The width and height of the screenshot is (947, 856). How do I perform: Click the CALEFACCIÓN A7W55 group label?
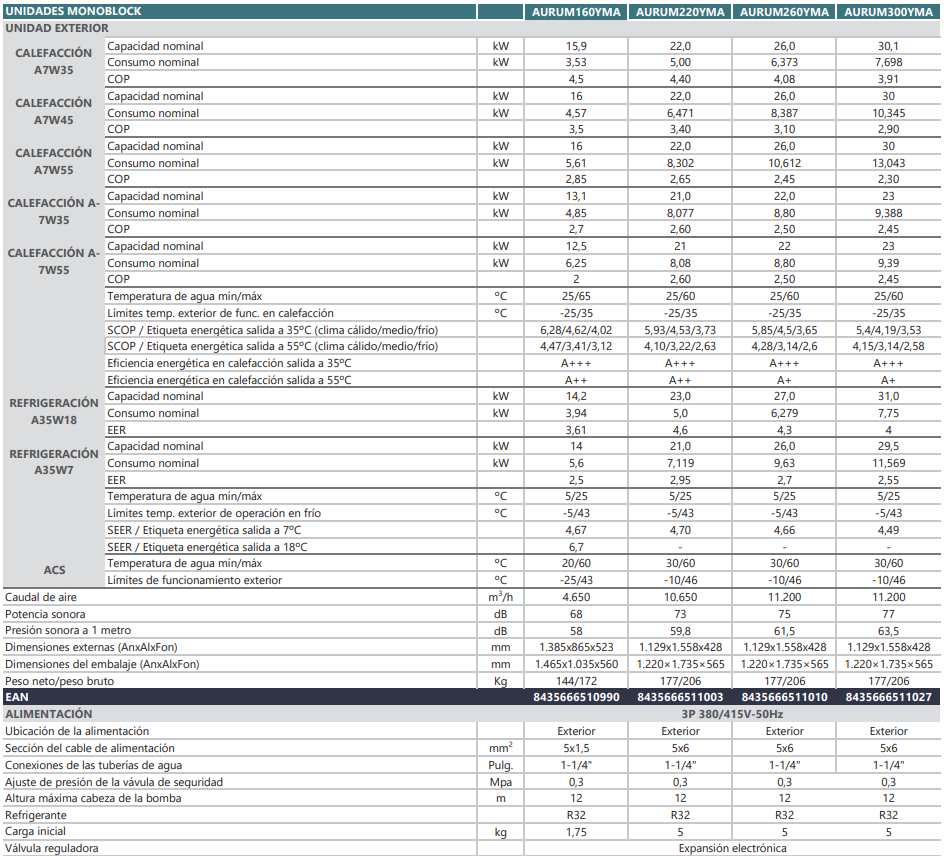[x=54, y=162]
